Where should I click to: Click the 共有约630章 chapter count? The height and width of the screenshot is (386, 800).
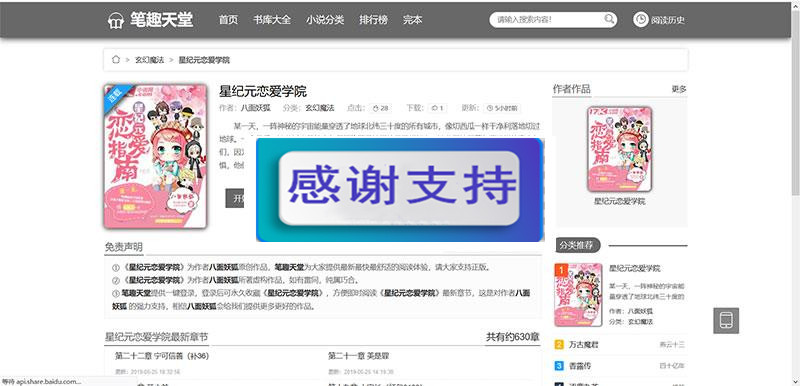point(513,337)
